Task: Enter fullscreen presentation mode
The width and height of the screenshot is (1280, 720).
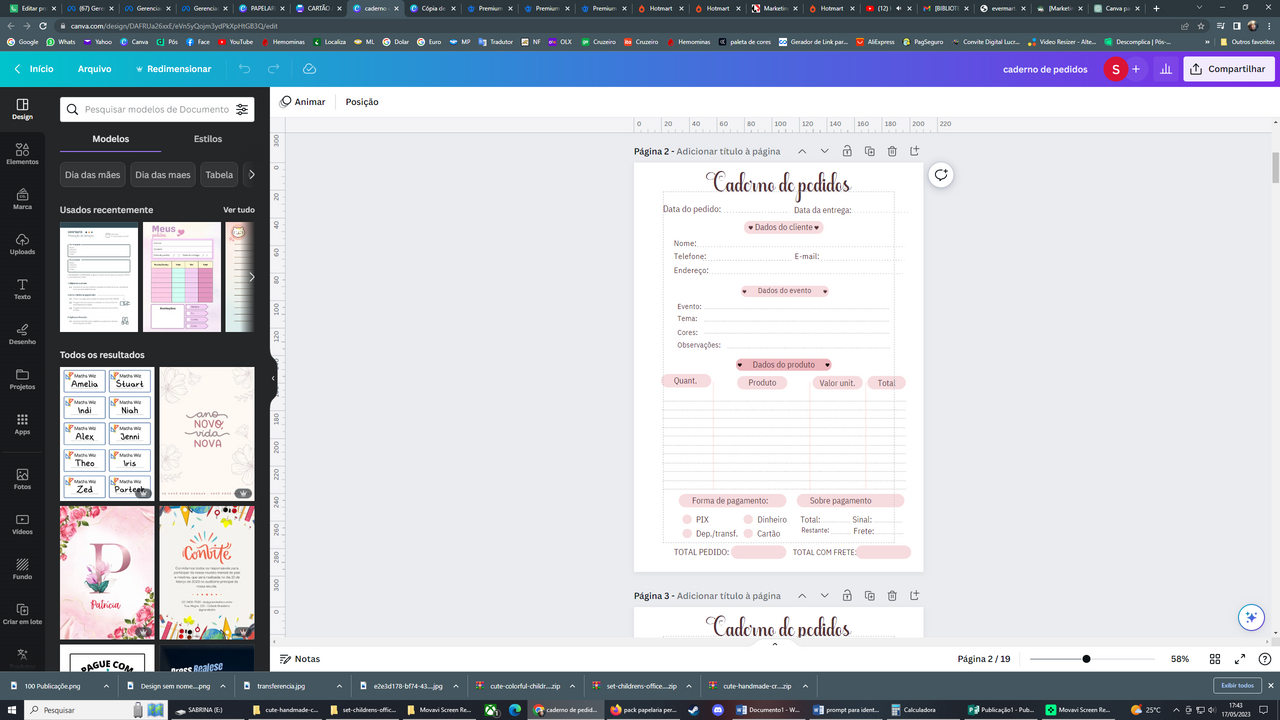Action: 1240,659
